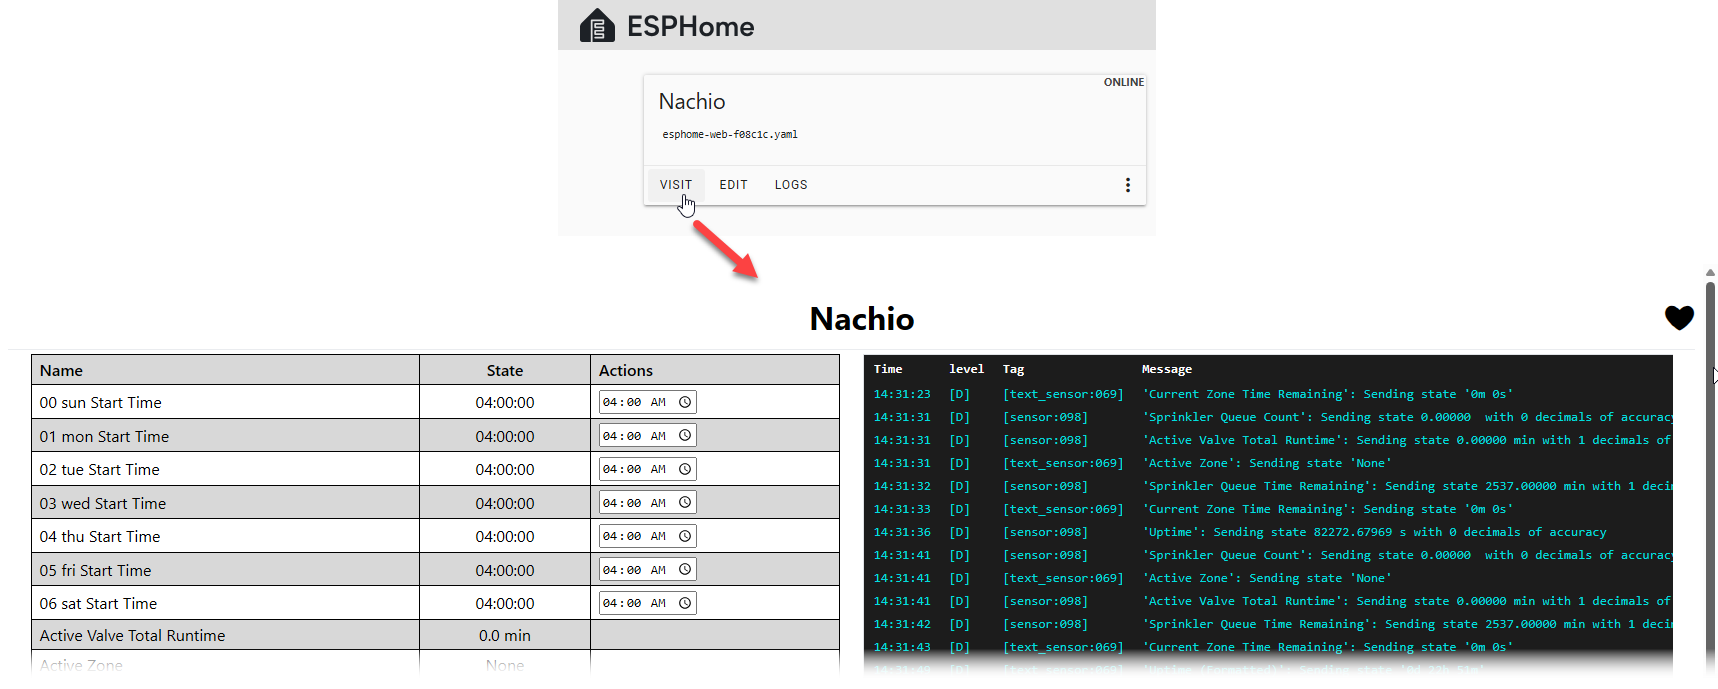This screenshot has height=689, width=1718.
Task: Click the log timestamp 14:31:23
Action: tap(902, 394)
